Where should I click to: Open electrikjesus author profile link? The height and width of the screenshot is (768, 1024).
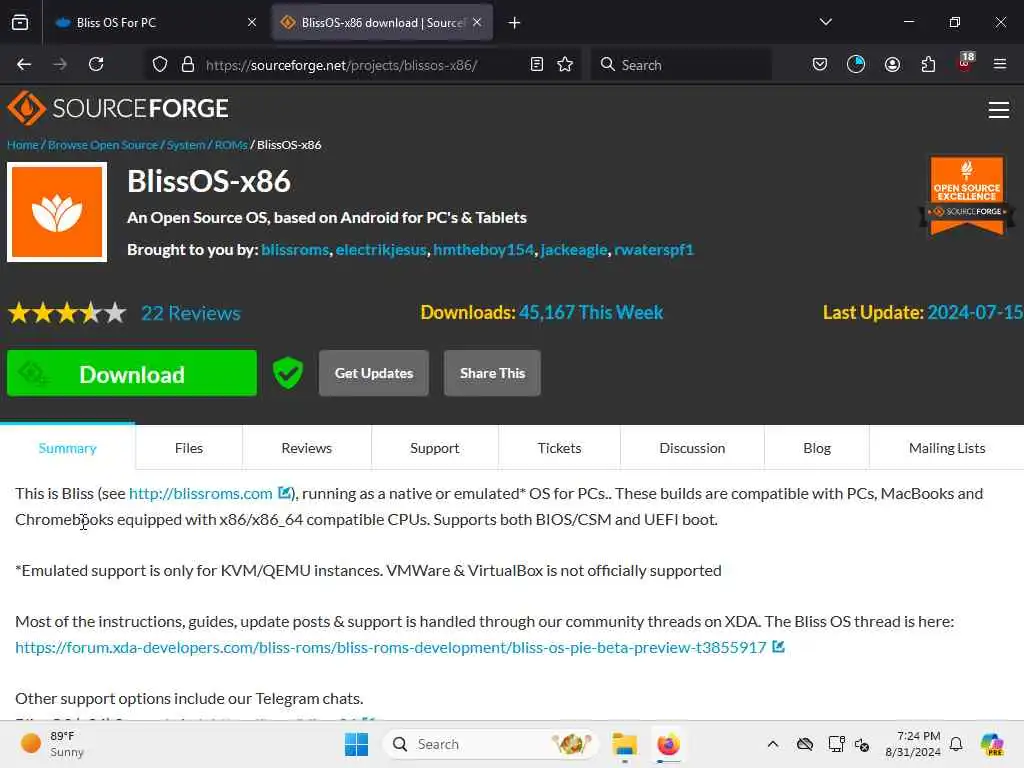[x=381, y=249]
